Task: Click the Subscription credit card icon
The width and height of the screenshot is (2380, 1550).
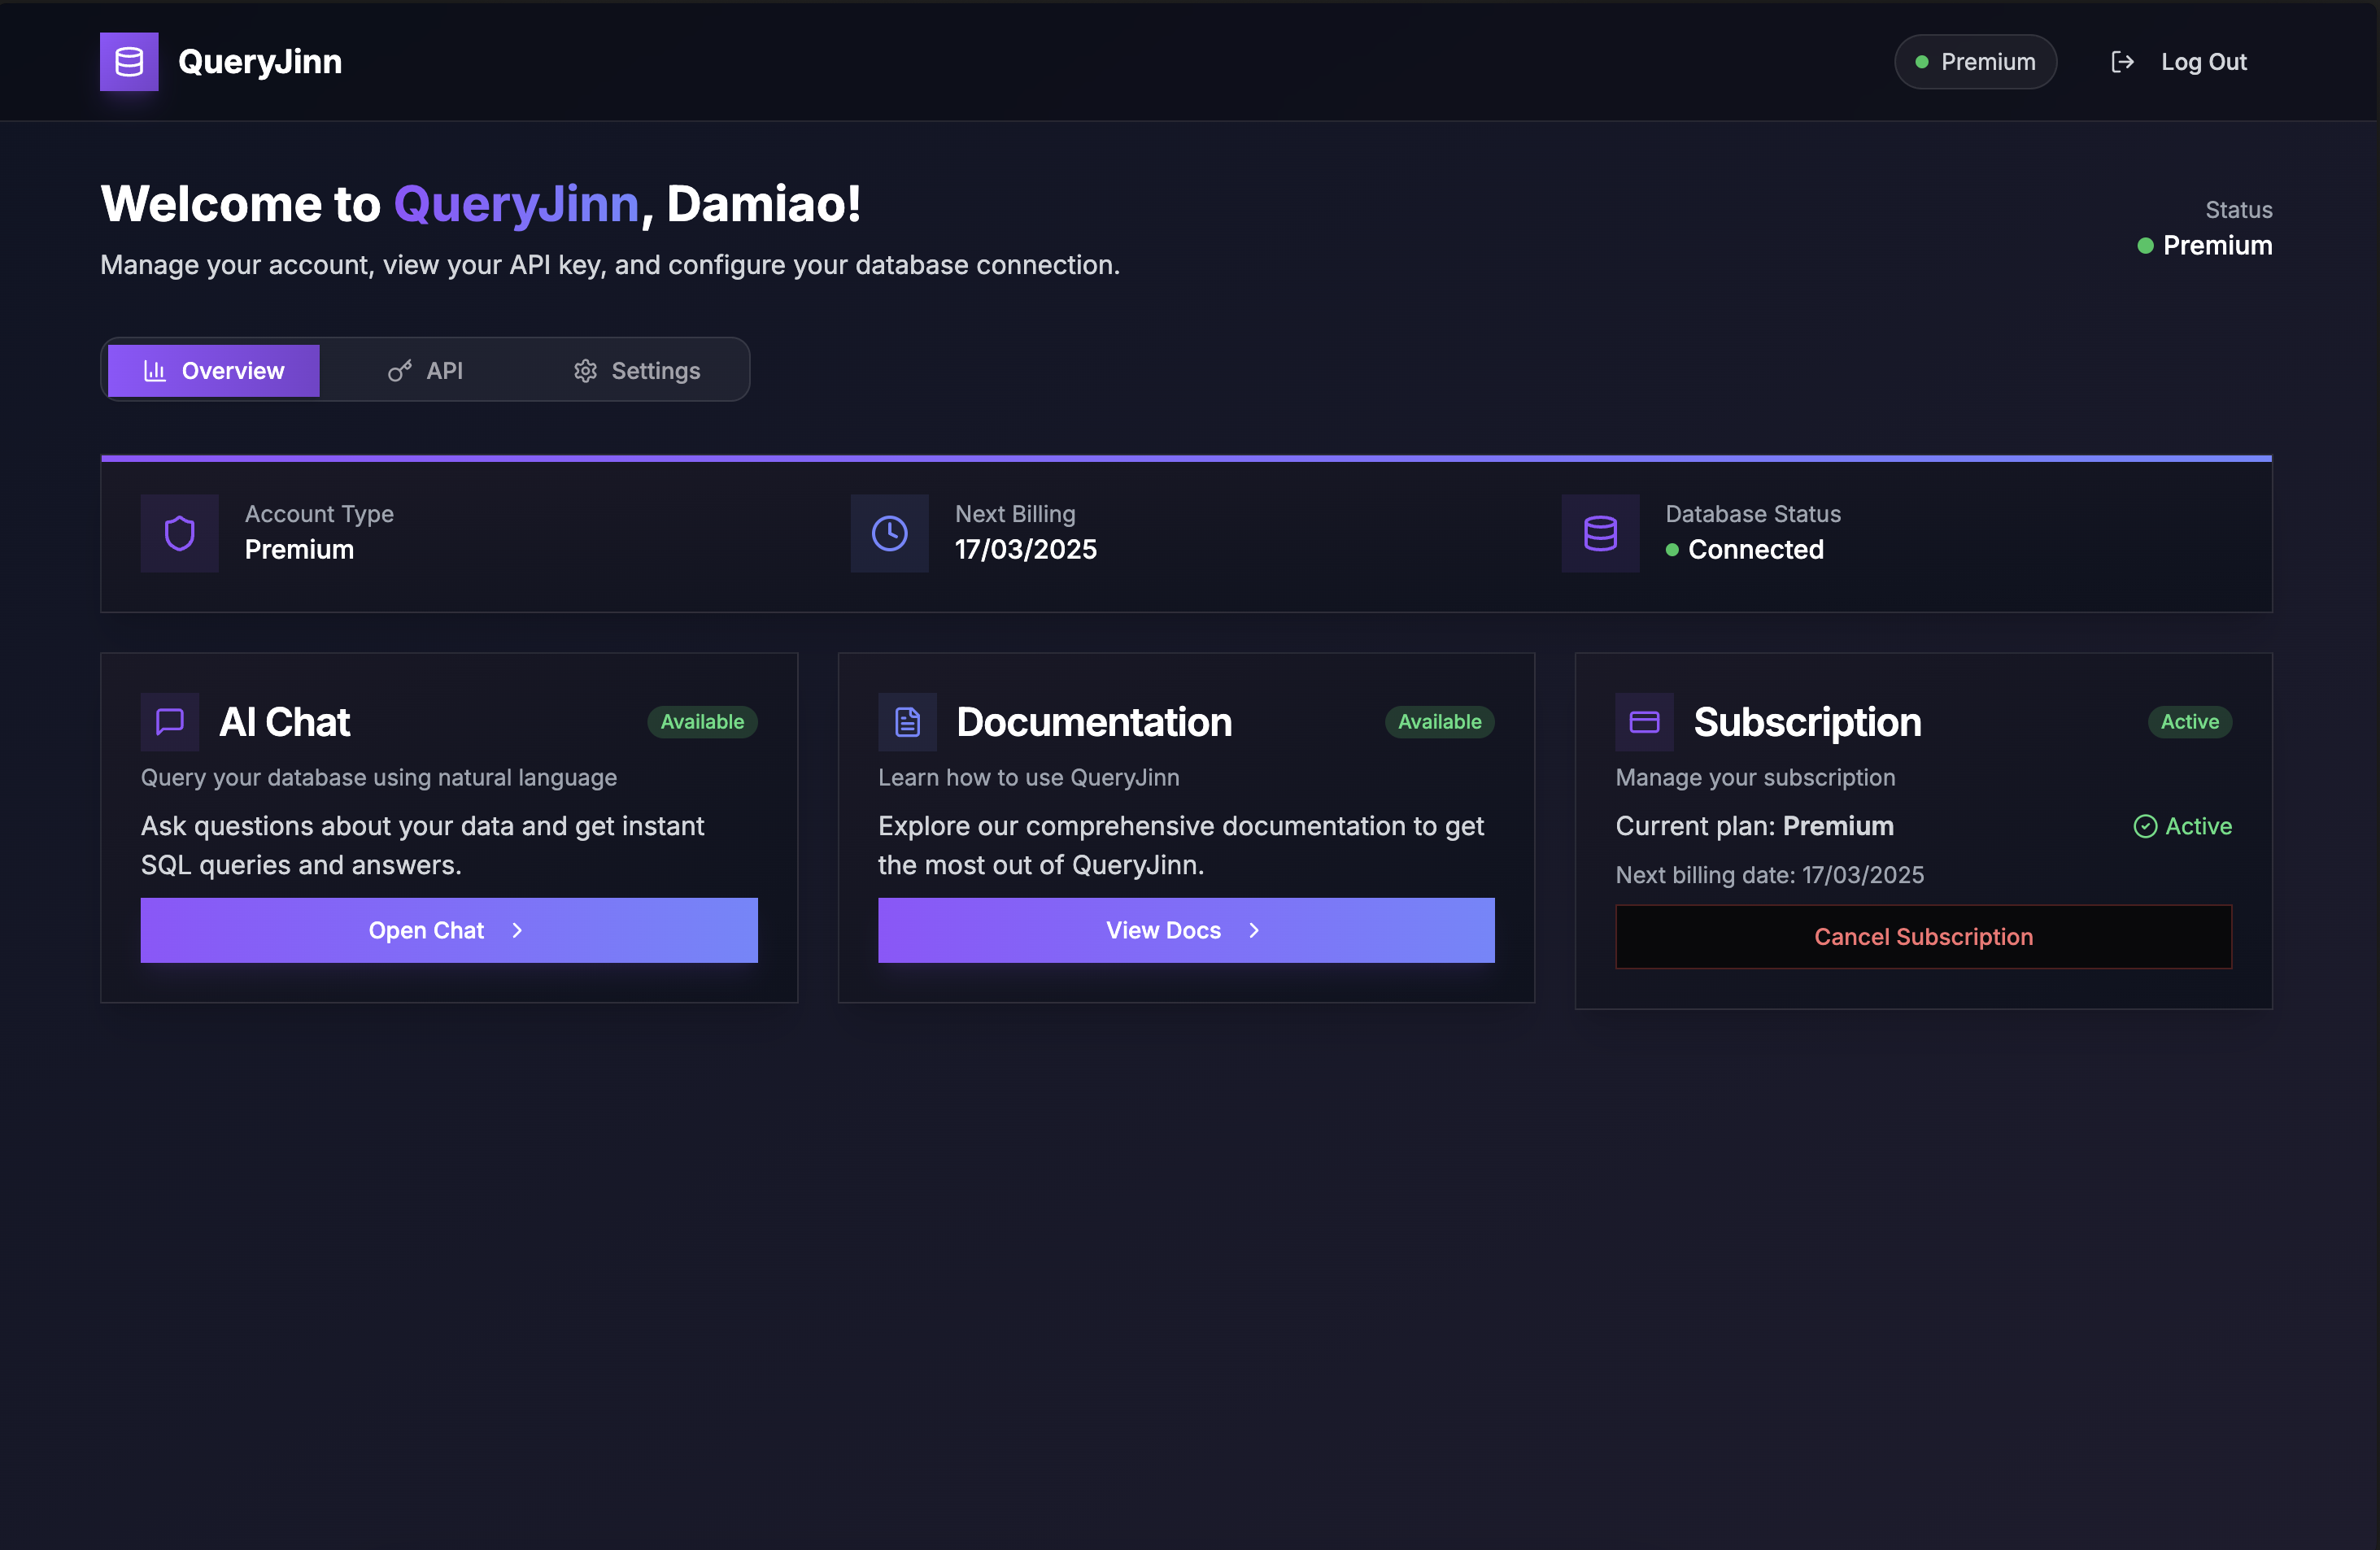Action: [1644, 721]
